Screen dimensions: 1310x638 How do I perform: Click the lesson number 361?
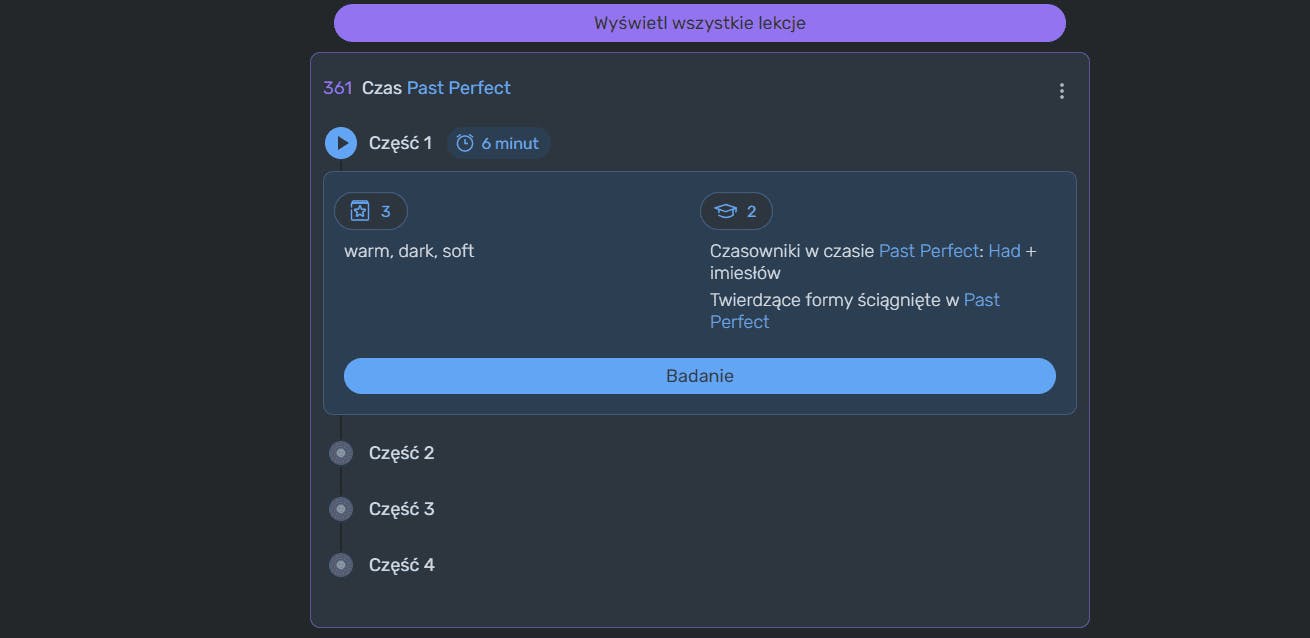coord(338,88)
